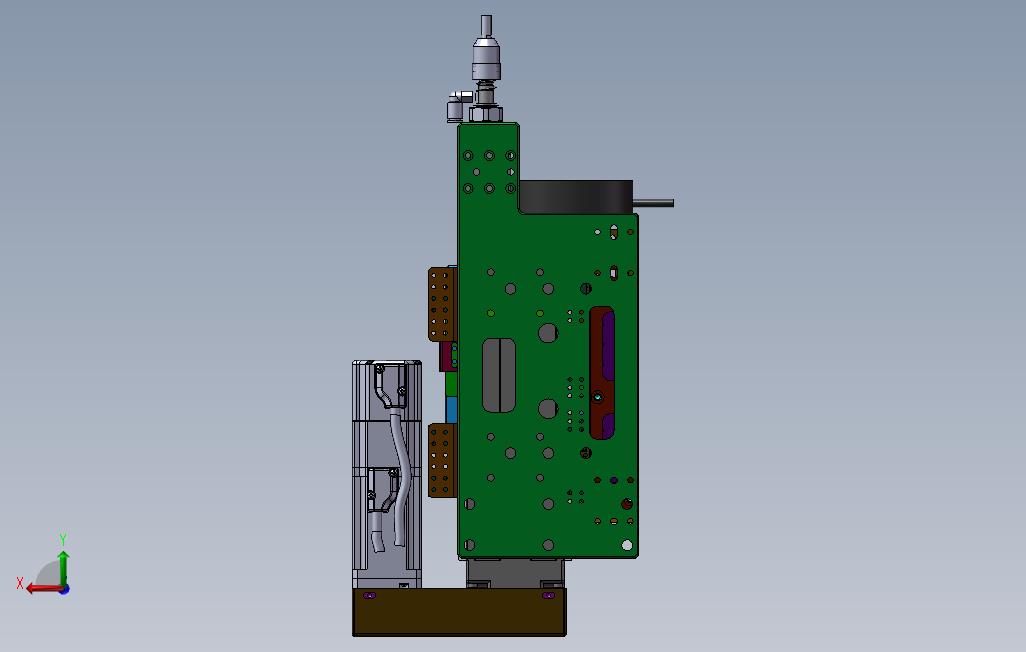Select the small blue block on the plate edge
The width and height of the screenshot is (1026, 652).
[x=451, y=410]
